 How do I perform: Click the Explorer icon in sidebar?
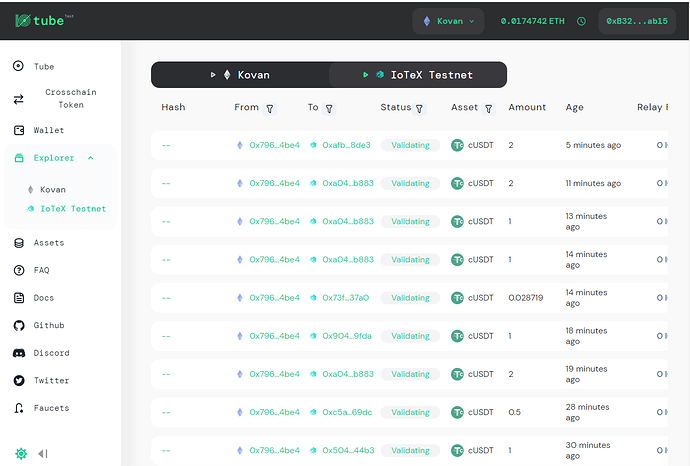19,158
